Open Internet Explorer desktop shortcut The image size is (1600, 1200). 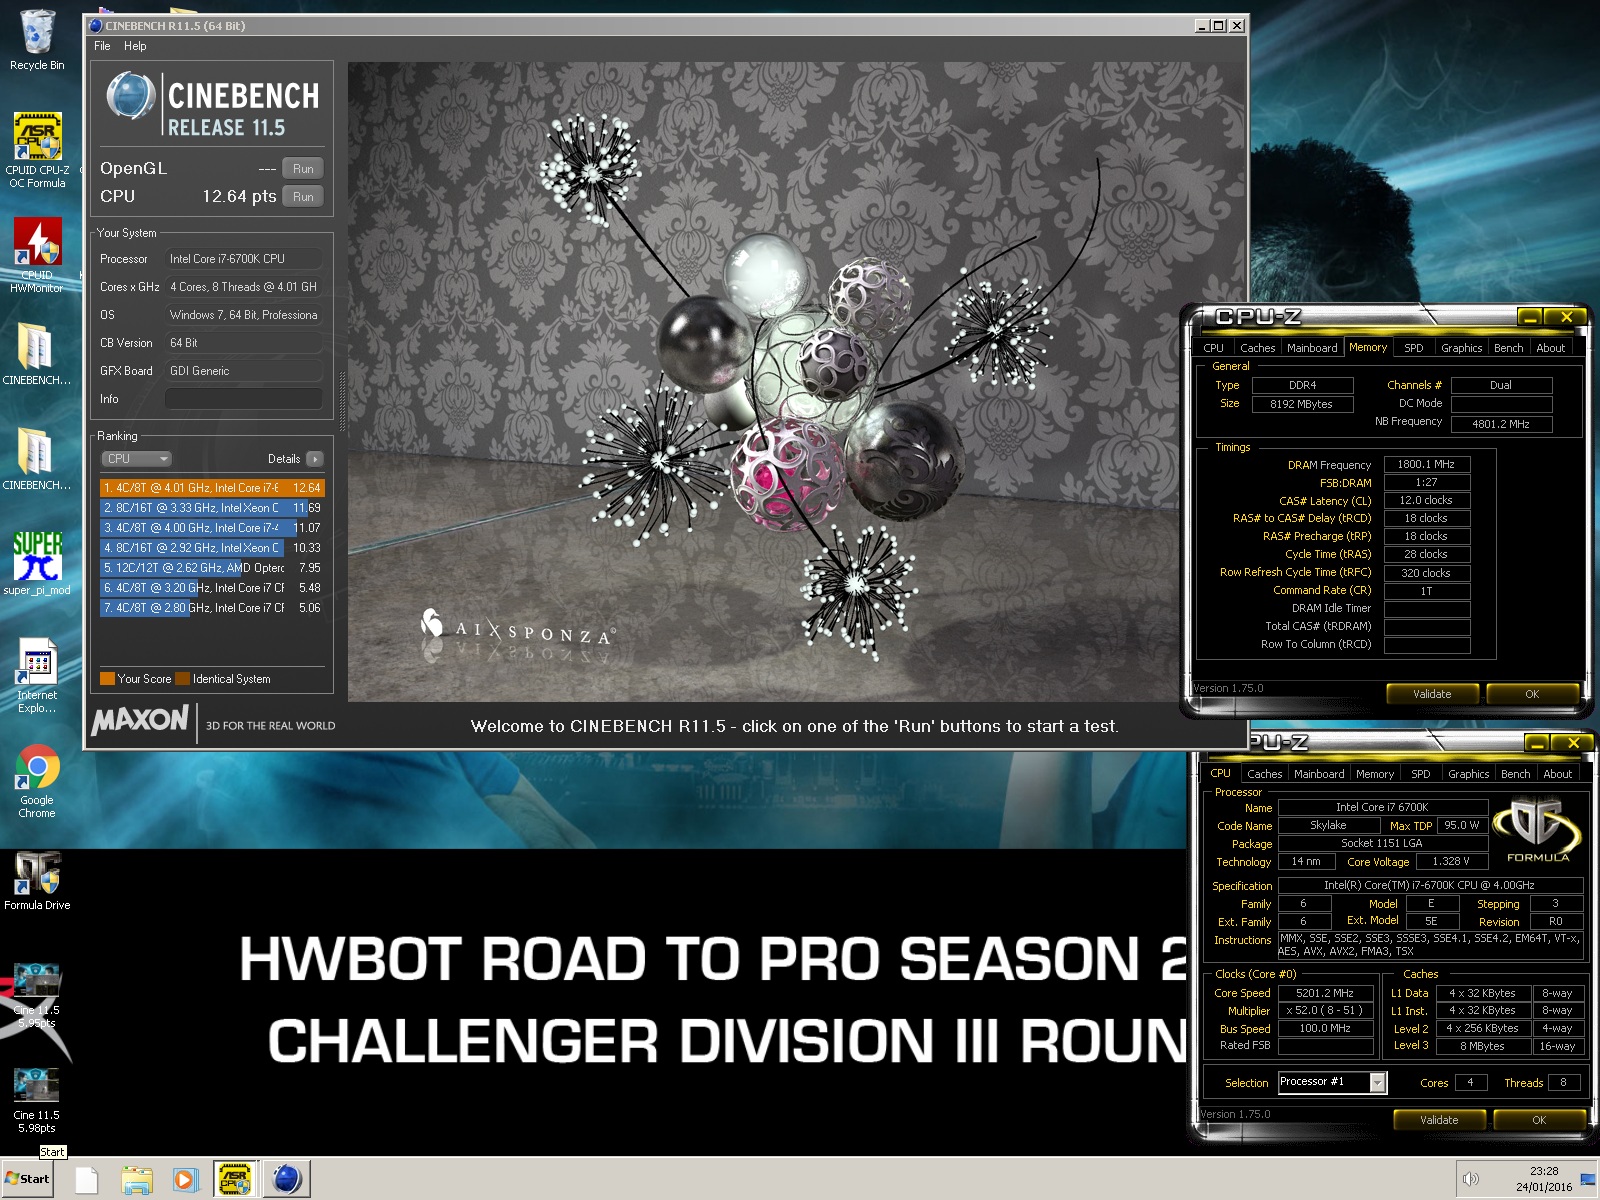tap(37, 676)
